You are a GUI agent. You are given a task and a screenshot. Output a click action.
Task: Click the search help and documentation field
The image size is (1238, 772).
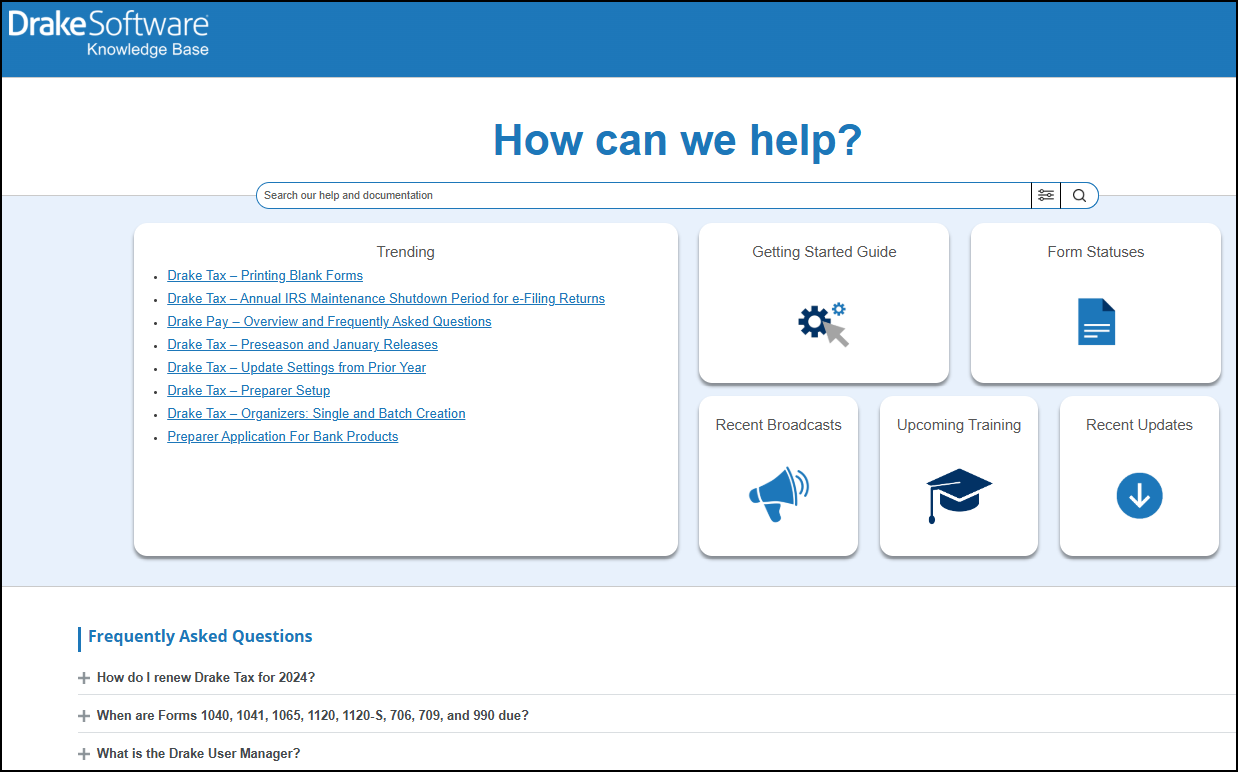coord(644,196)
